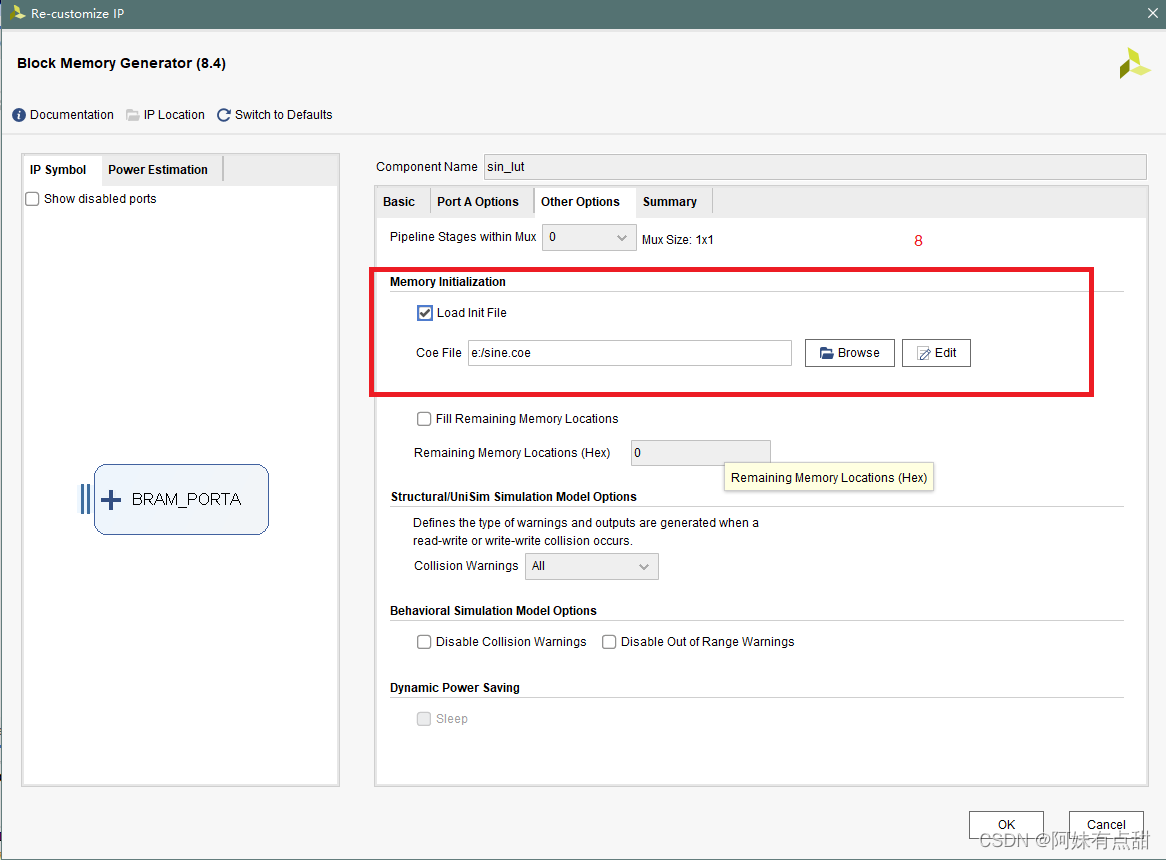Viewport: 1166px width, 860px height.
Task: Click the Component Name field
Action: pos(815,167)
